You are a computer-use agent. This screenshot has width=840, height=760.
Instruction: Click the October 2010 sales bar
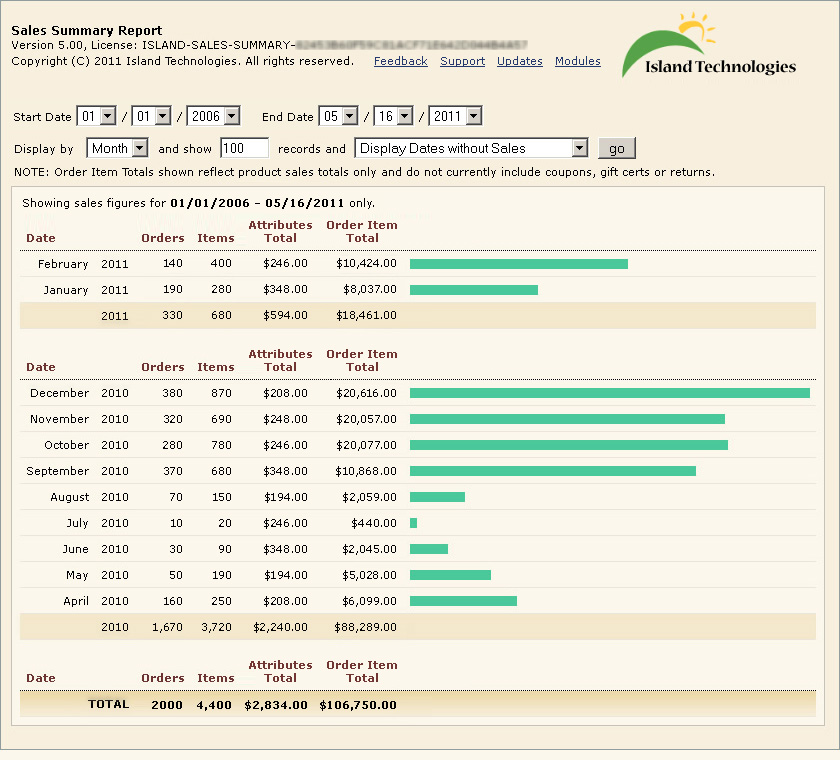pos(569,445)
